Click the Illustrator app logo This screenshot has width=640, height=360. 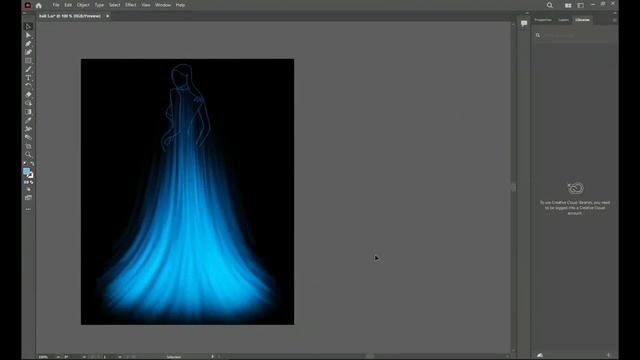pos(28,5)
